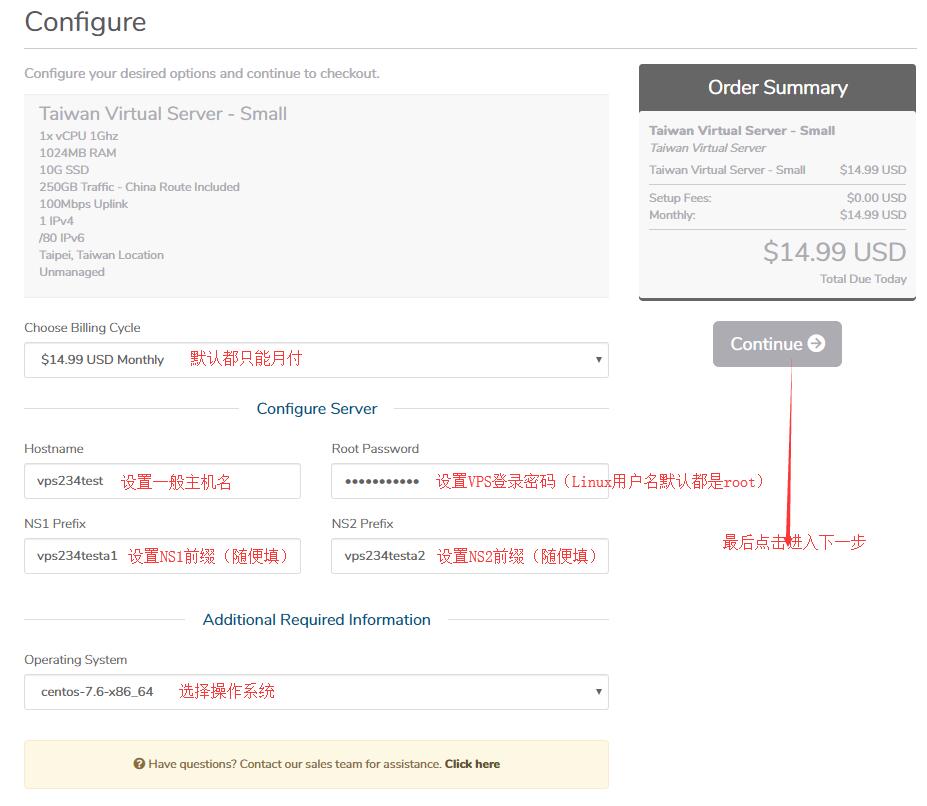The height and width of the screenshot is (806, 927).
Task: Click "Configure your desired options" intro text
Action: [202, 73]
